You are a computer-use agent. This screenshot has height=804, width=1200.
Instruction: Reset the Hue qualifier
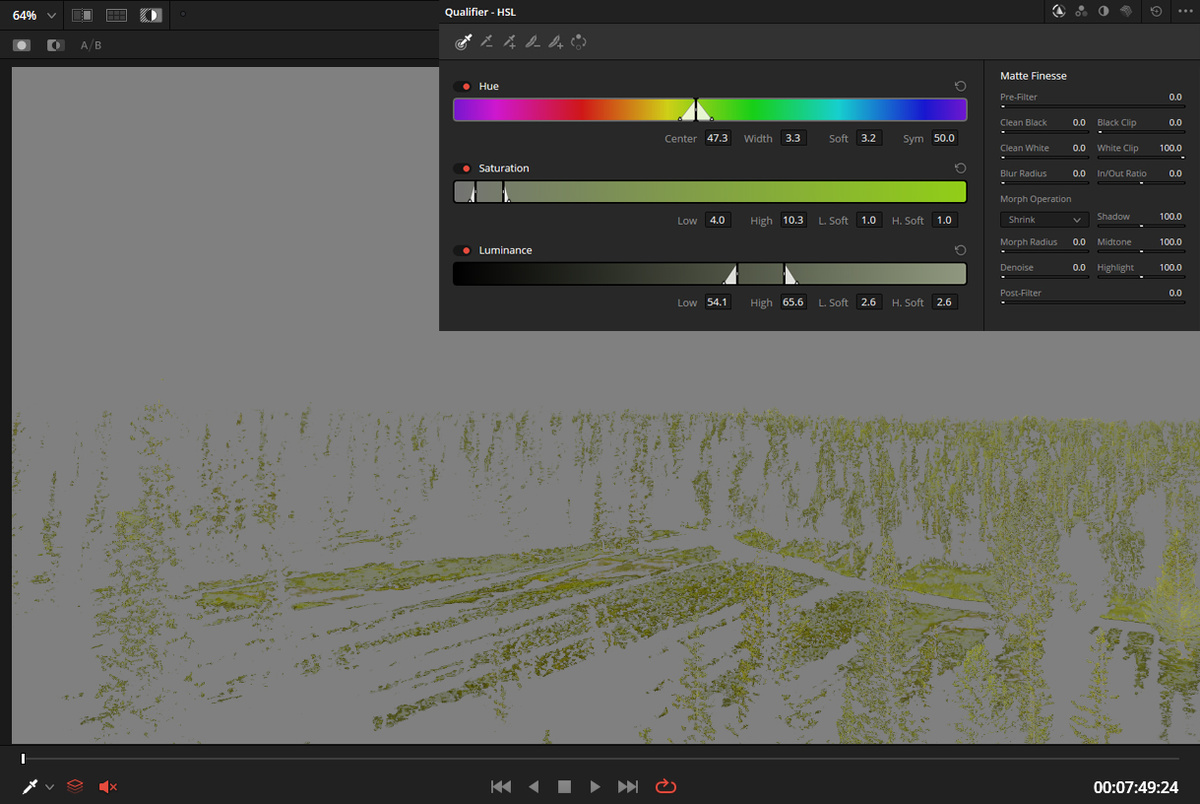960,86
